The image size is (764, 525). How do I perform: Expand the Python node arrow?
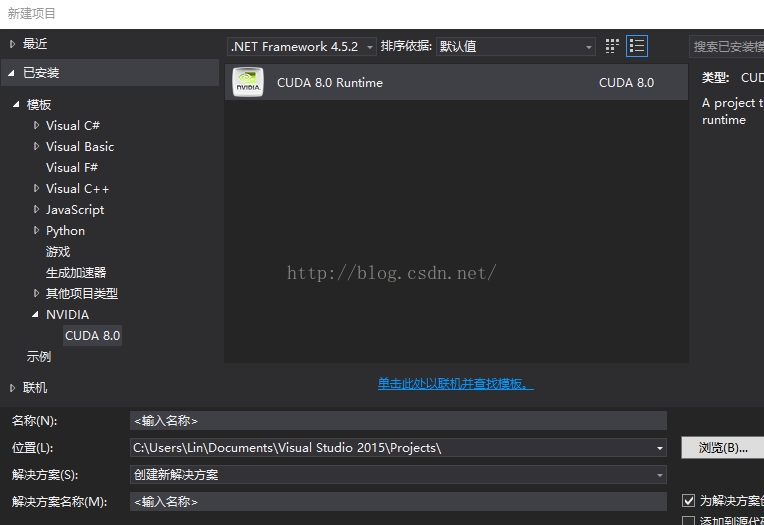pos(37,230)
